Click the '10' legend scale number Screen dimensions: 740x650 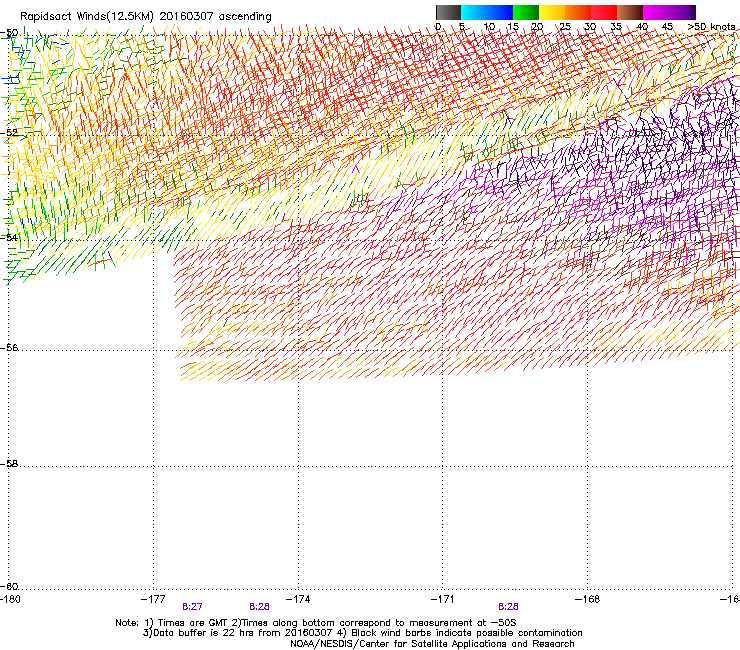tap(489, 26)
